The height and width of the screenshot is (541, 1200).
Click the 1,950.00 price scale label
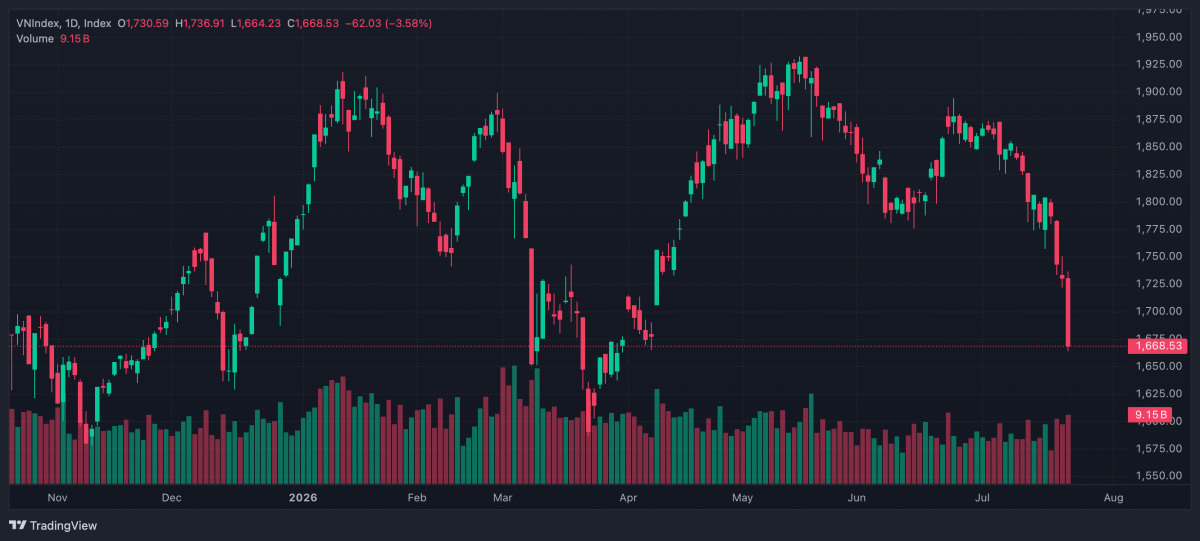coord(1160,37)
